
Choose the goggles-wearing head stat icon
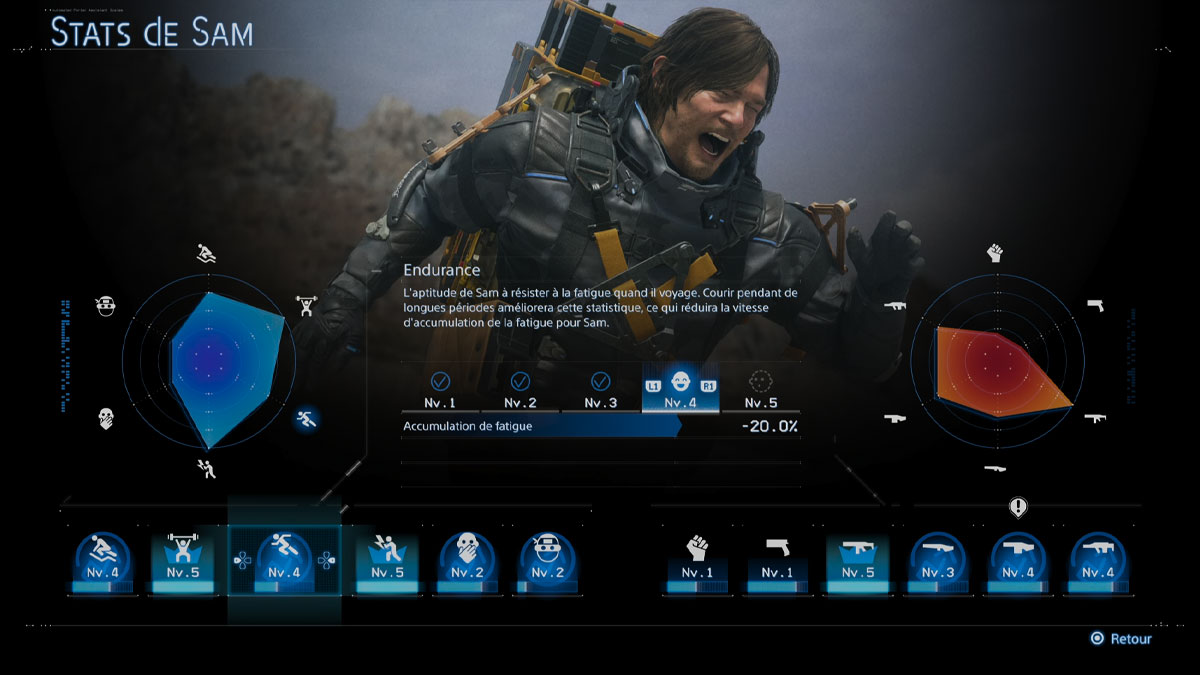548,559
